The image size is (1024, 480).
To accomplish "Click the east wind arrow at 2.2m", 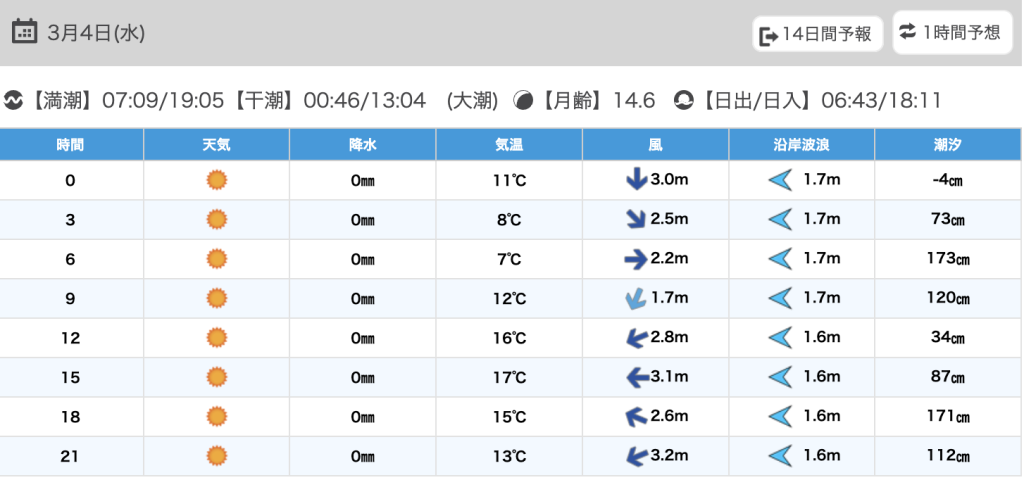I will (635, 259).
